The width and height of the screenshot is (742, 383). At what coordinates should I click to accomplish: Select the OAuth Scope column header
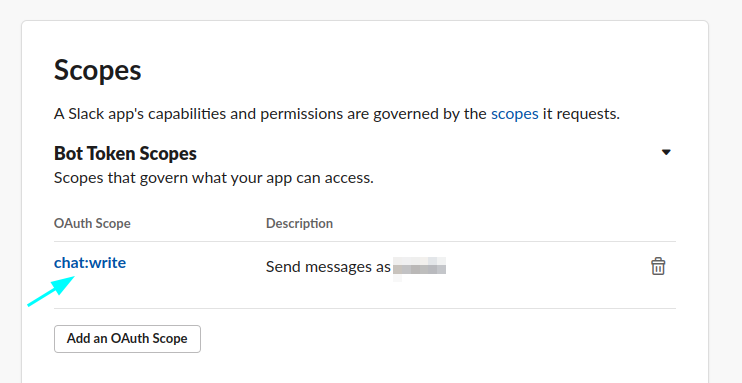92,223
